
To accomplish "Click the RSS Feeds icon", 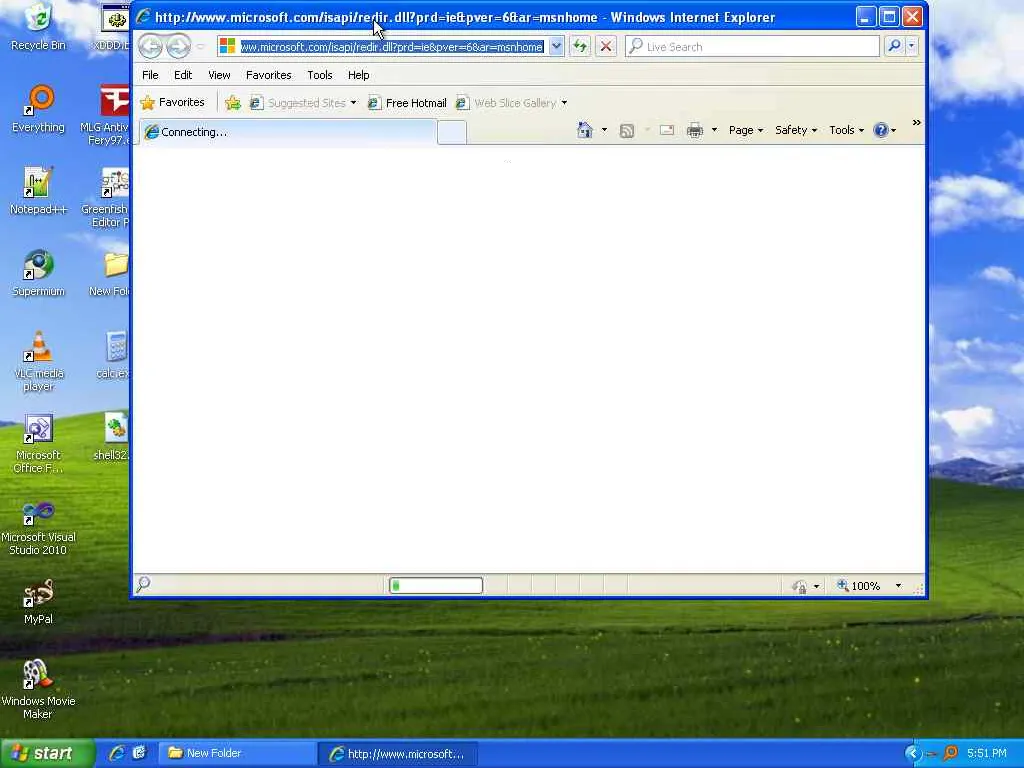I will (x=627, y=131).
